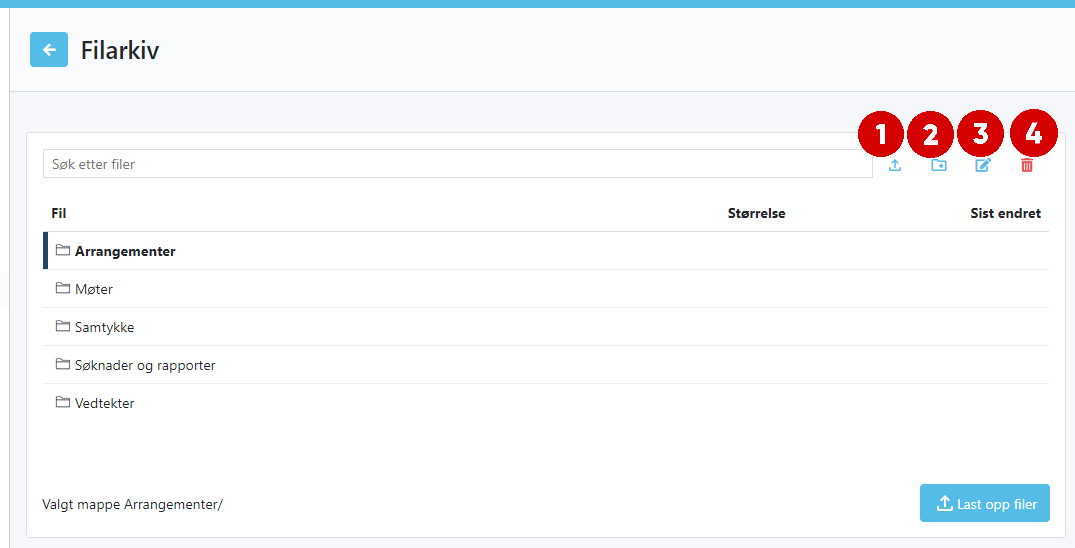Click the 'Sist endret' column header

(1005, 213)
